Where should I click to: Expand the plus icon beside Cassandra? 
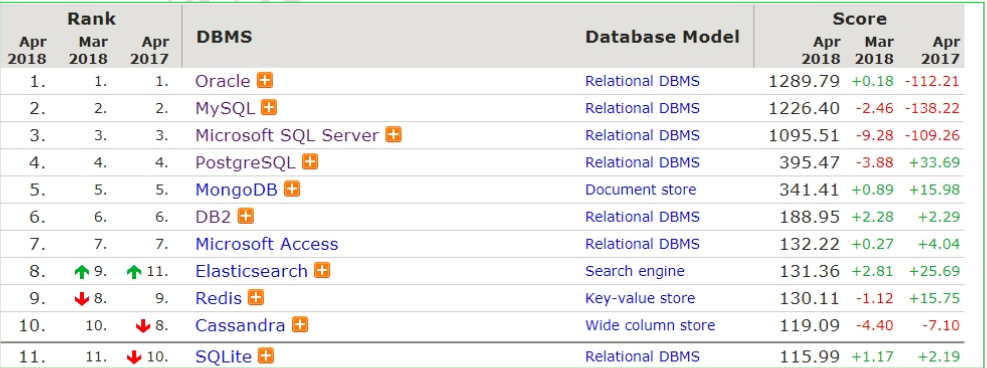coord(300,325)
